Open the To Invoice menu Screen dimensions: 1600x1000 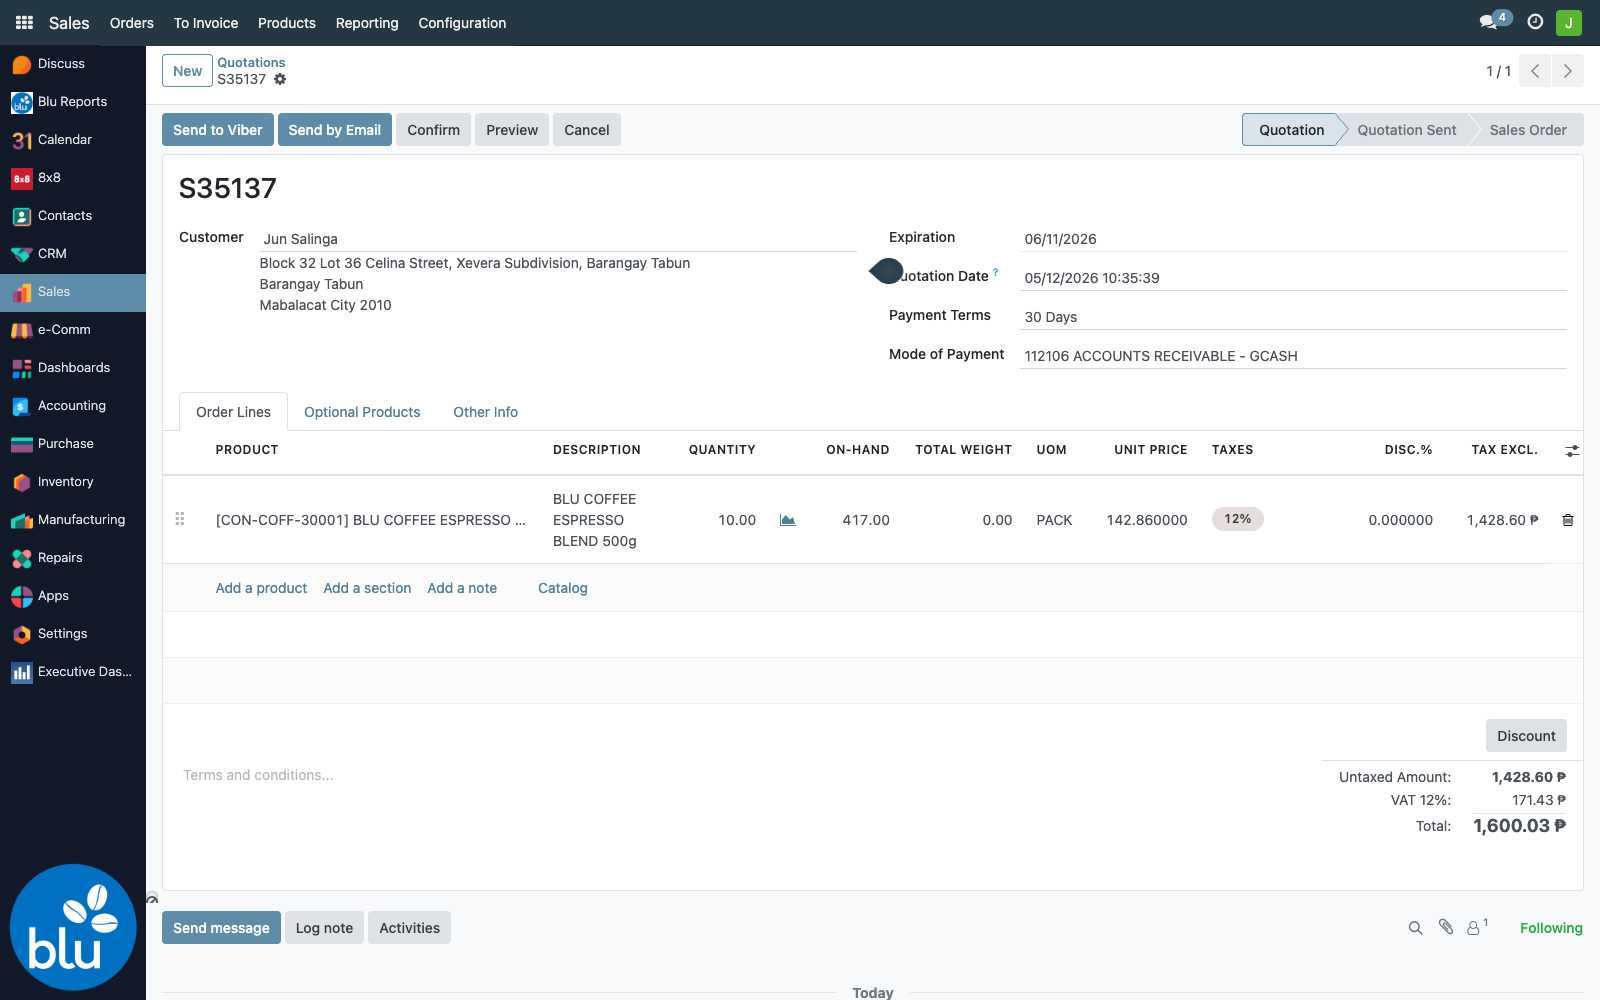click(x=206, y=23)
